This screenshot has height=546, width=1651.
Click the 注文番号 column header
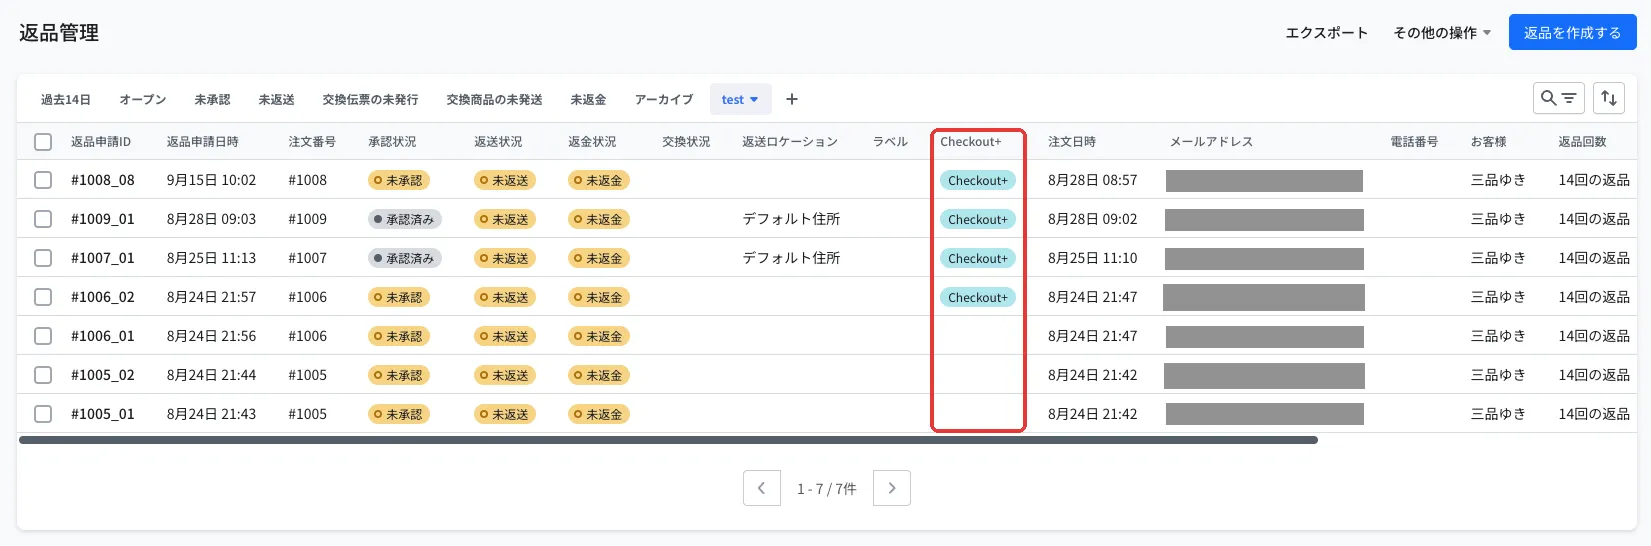pos(312,142)
